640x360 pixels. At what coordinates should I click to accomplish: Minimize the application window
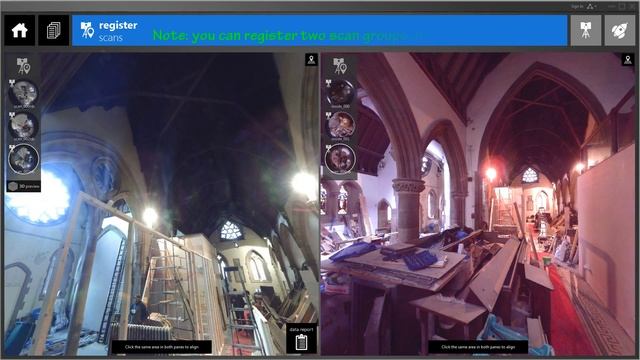point(611,7)
